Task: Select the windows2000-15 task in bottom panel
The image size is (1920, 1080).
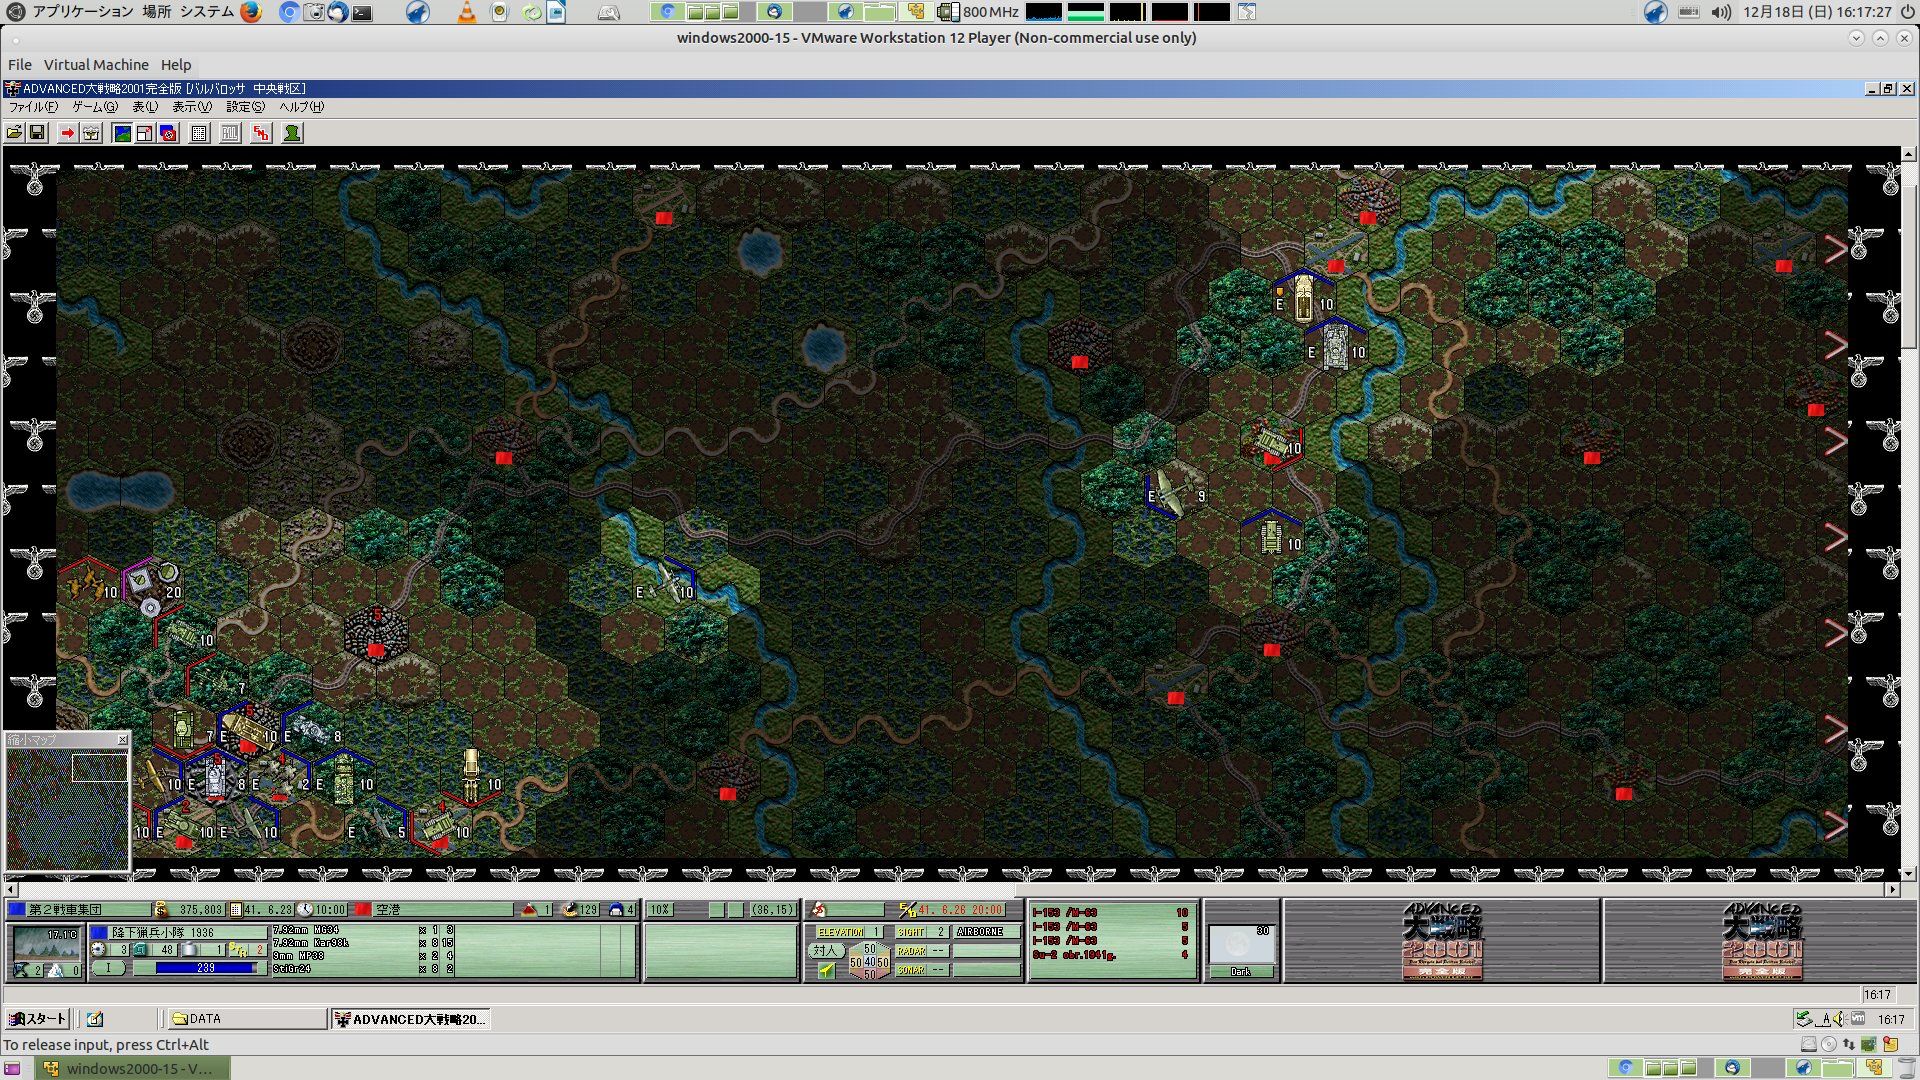Action: click(x=132, y=1069)
